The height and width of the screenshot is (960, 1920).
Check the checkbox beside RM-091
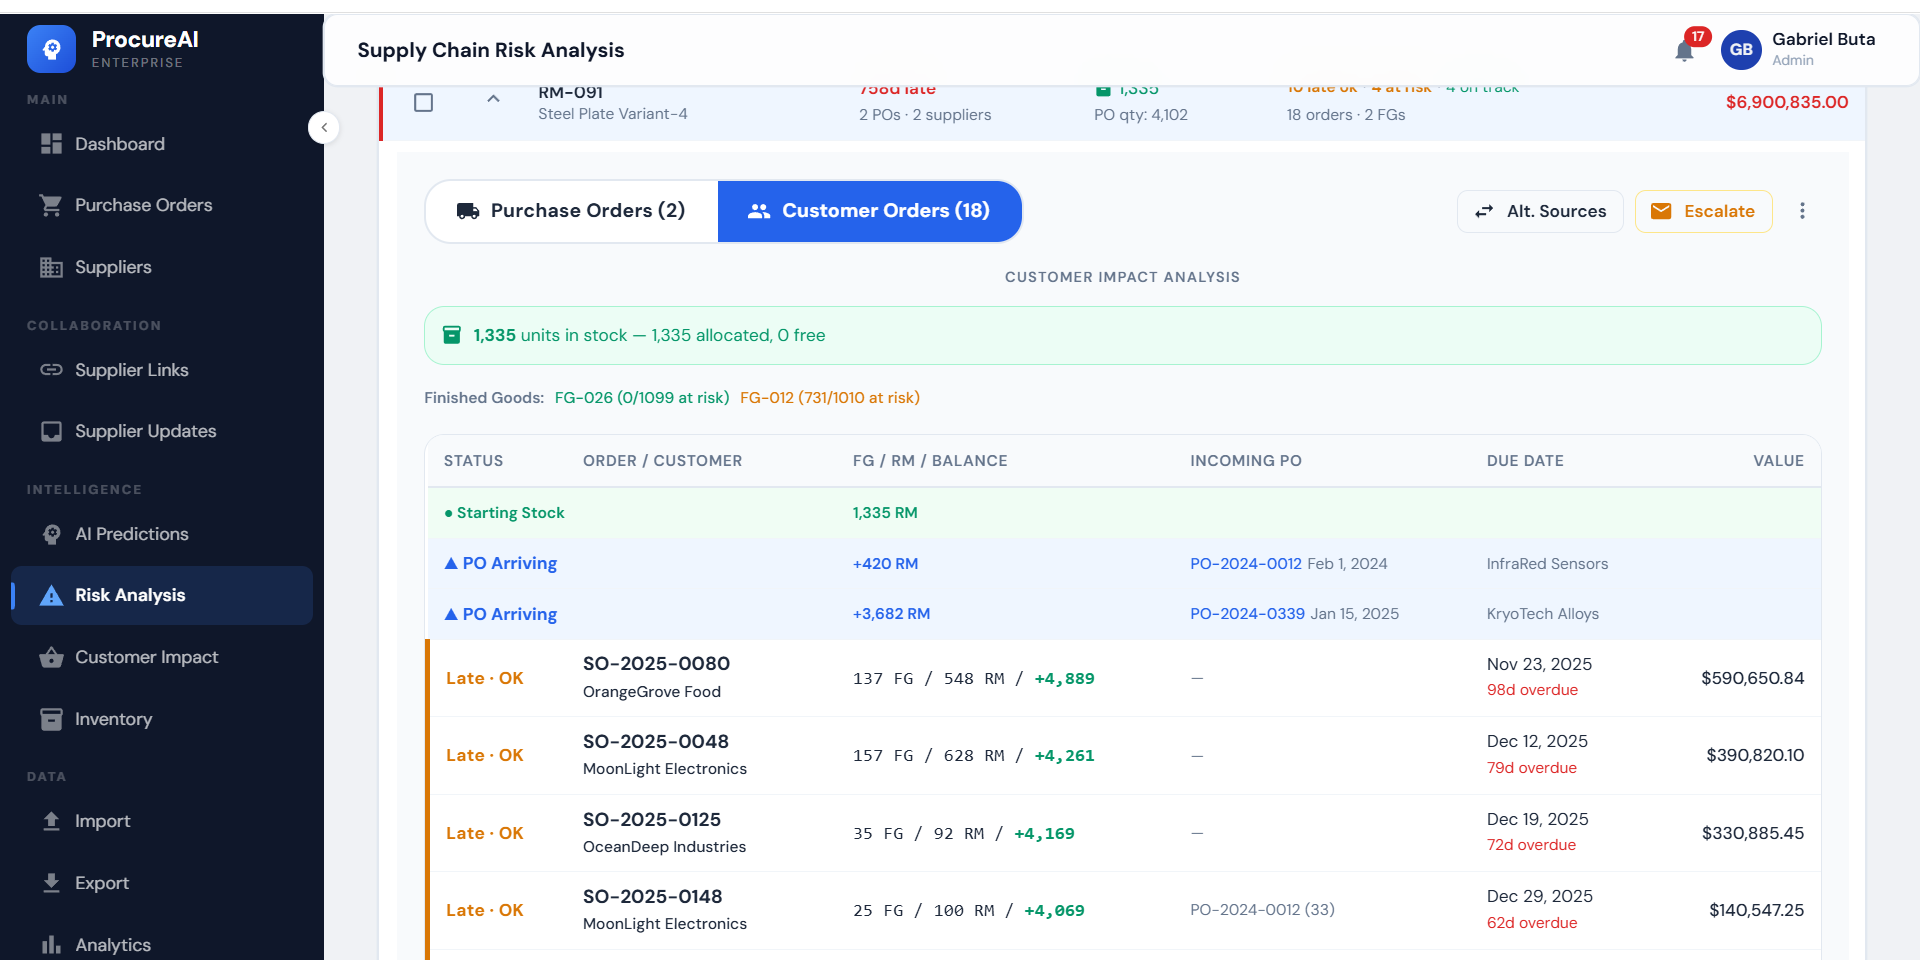(423, 102)
